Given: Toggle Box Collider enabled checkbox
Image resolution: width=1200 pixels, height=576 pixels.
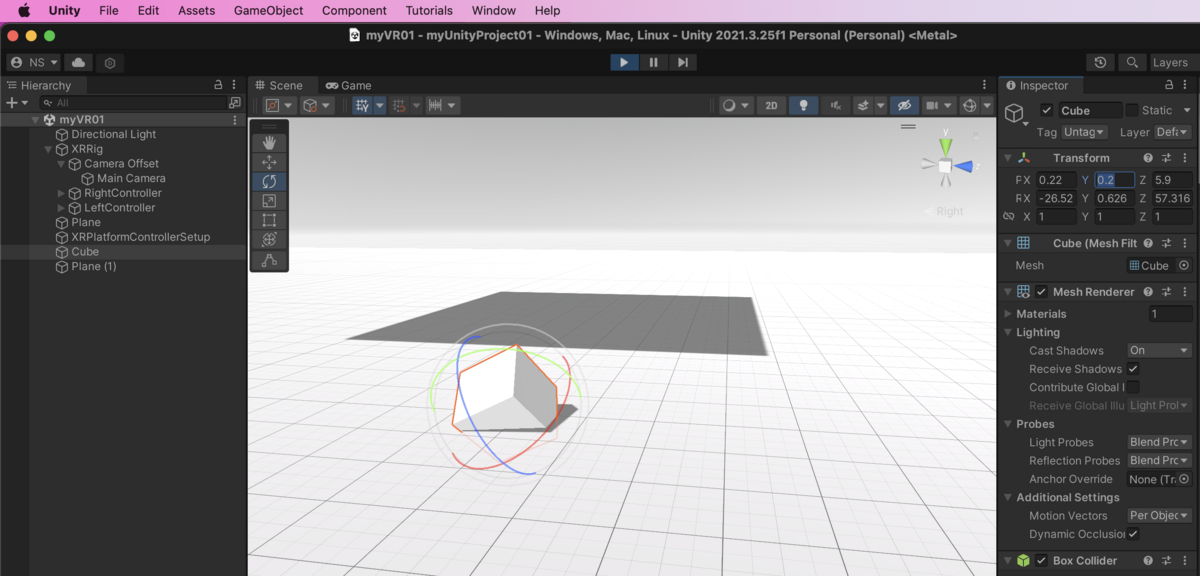Looking at the screenshot, I should tap(1041, 561).
